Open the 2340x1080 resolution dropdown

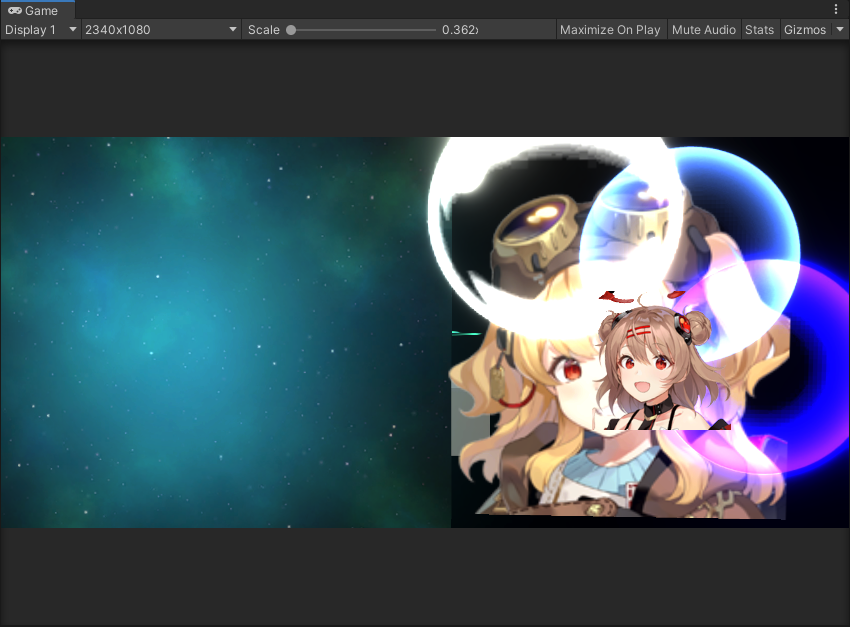[160, 30]
